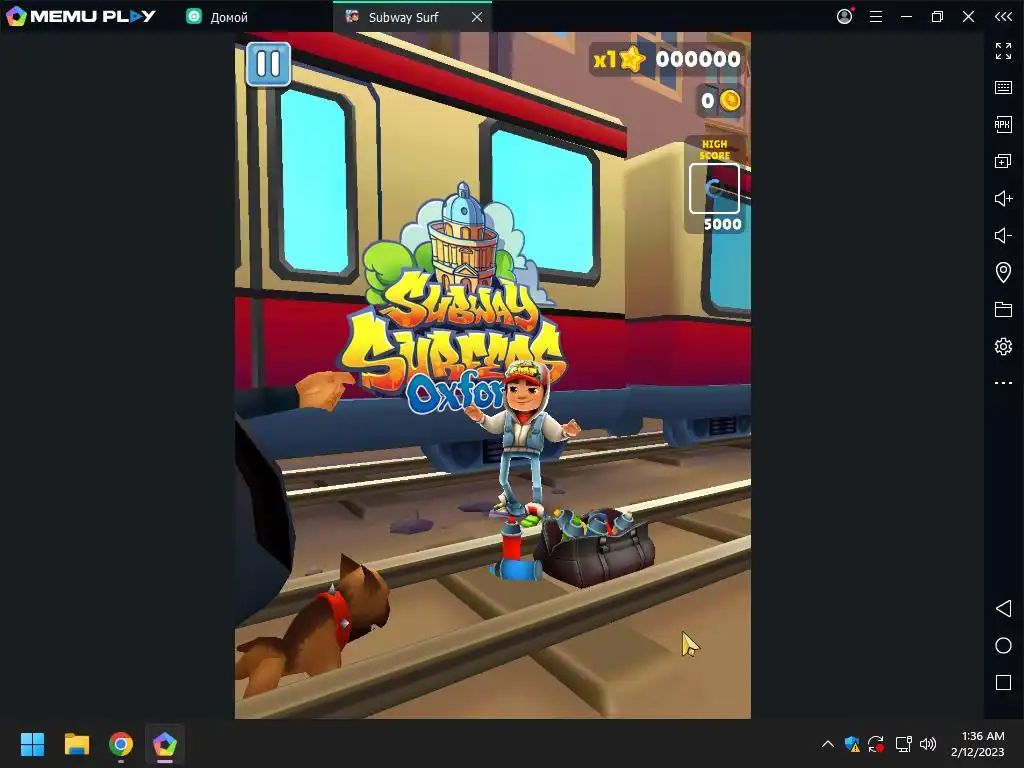Click the high score avatar frame
The image size is (1024, 768).
714,189
